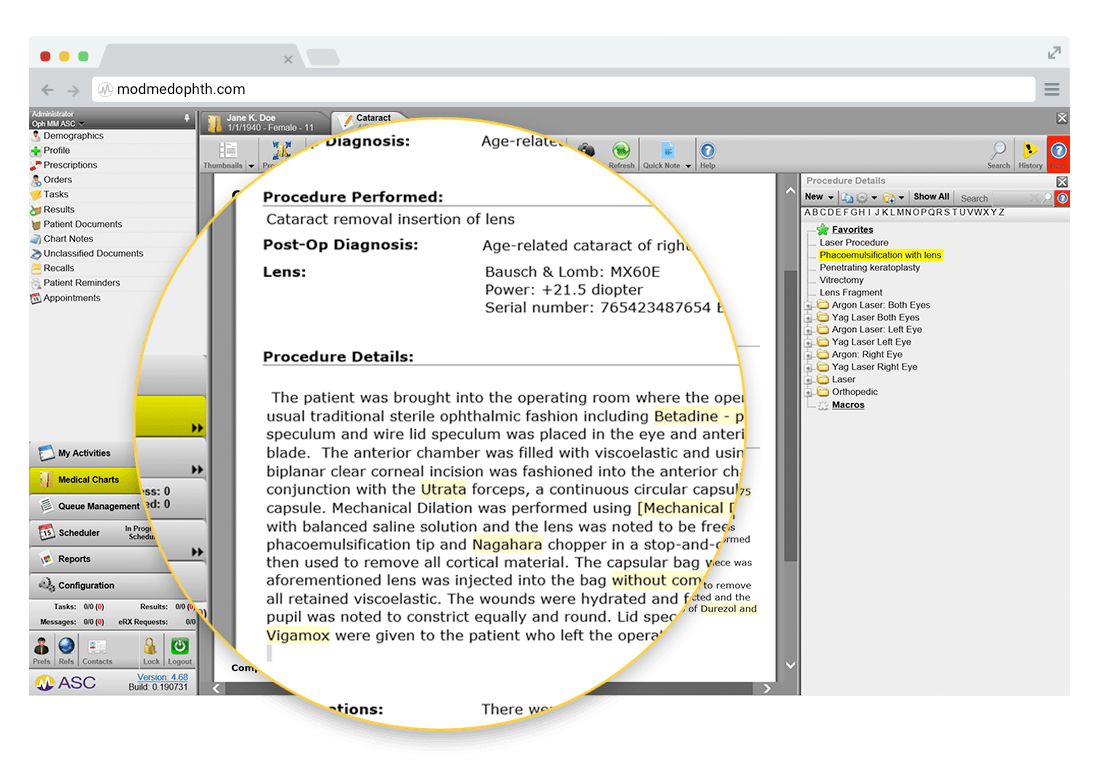The image size is (1100, 768).
Task: Open Unclassified Documents
Action: (x=93, y=253)
